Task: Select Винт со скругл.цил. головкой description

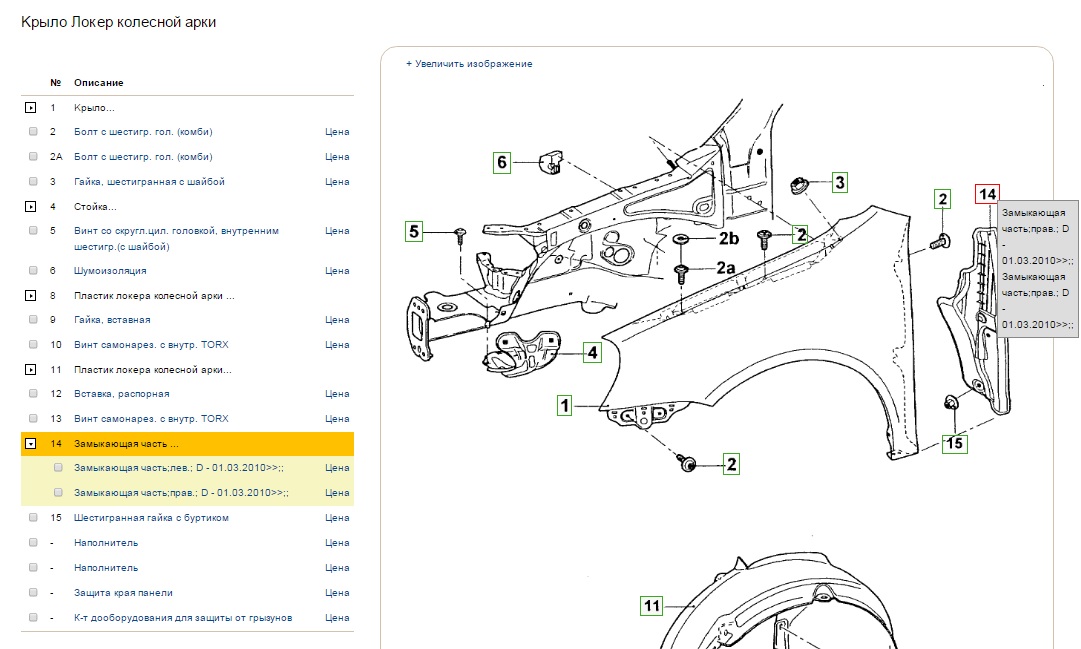Action: click(x=176, y=239)
